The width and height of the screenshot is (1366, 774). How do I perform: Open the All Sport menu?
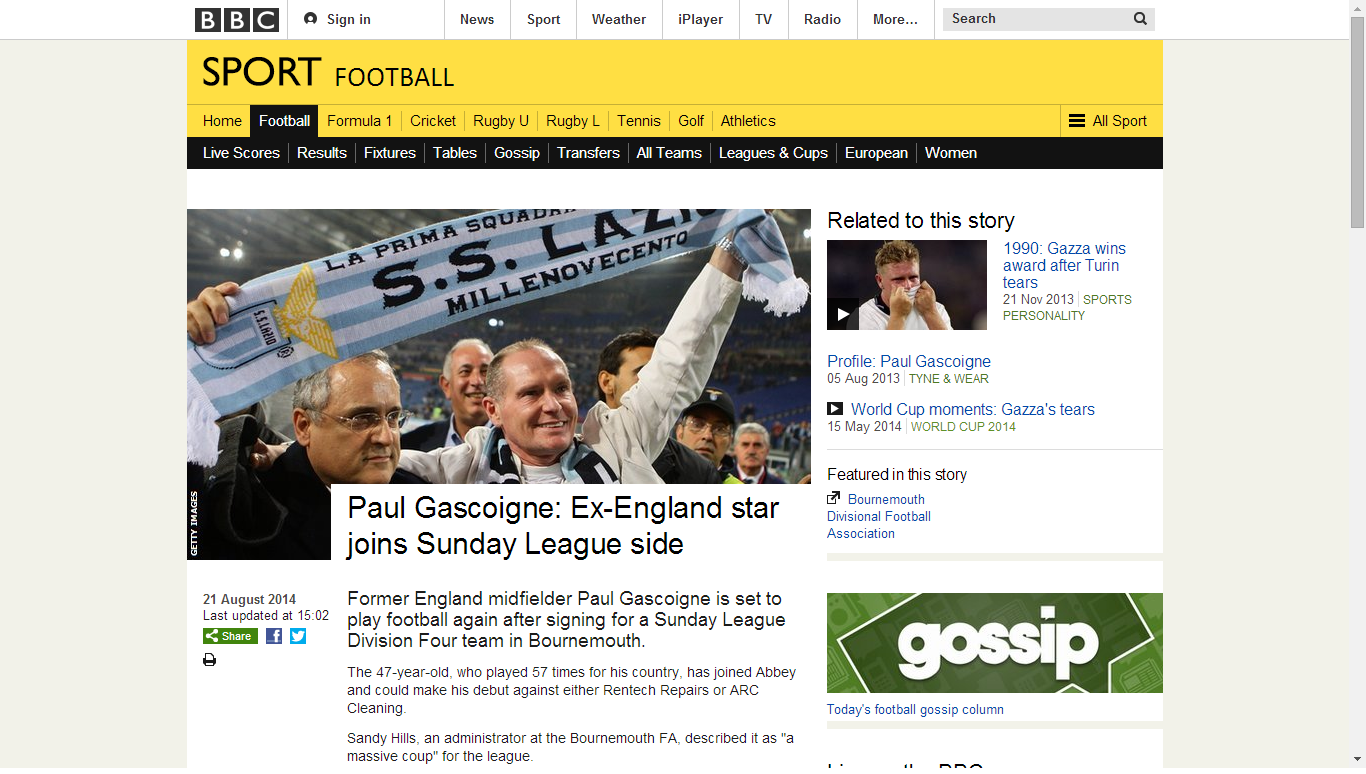tap(1108, 121)
